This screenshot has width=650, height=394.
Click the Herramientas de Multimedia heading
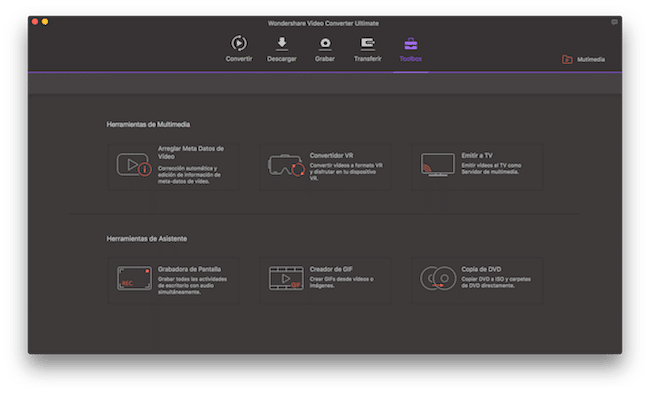(148, 124)
